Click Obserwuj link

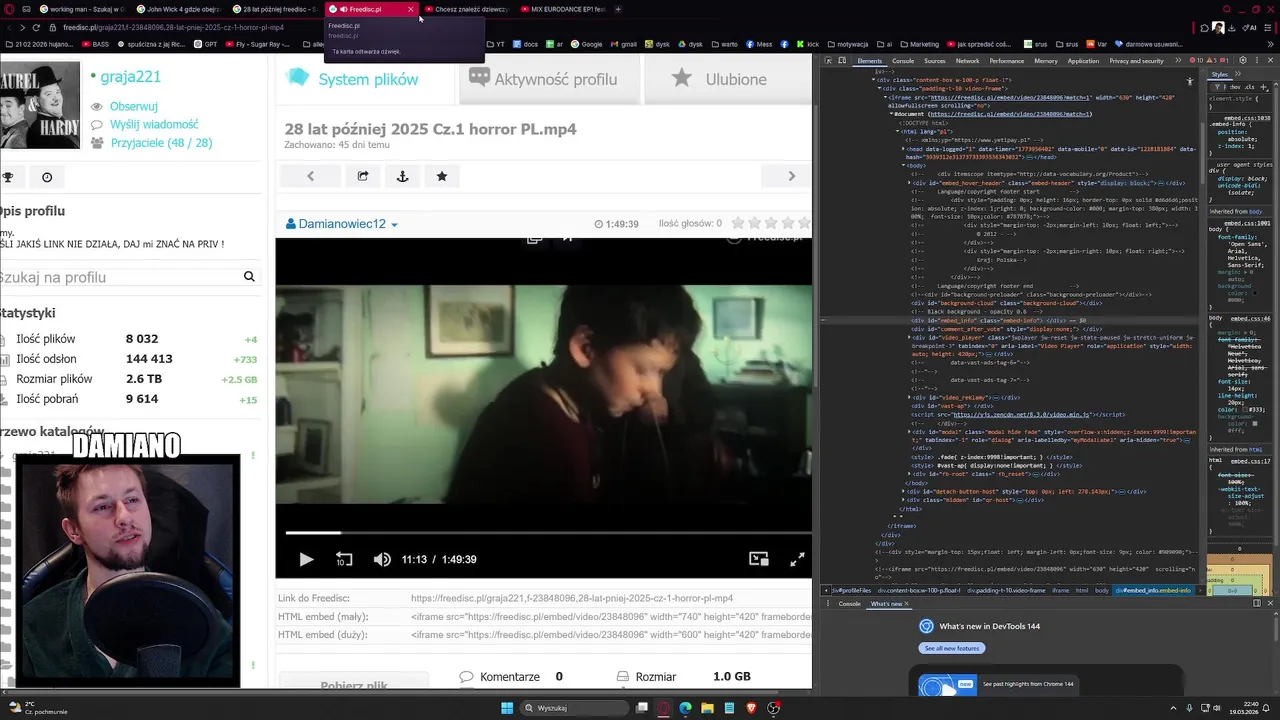[x=134, y=106]
